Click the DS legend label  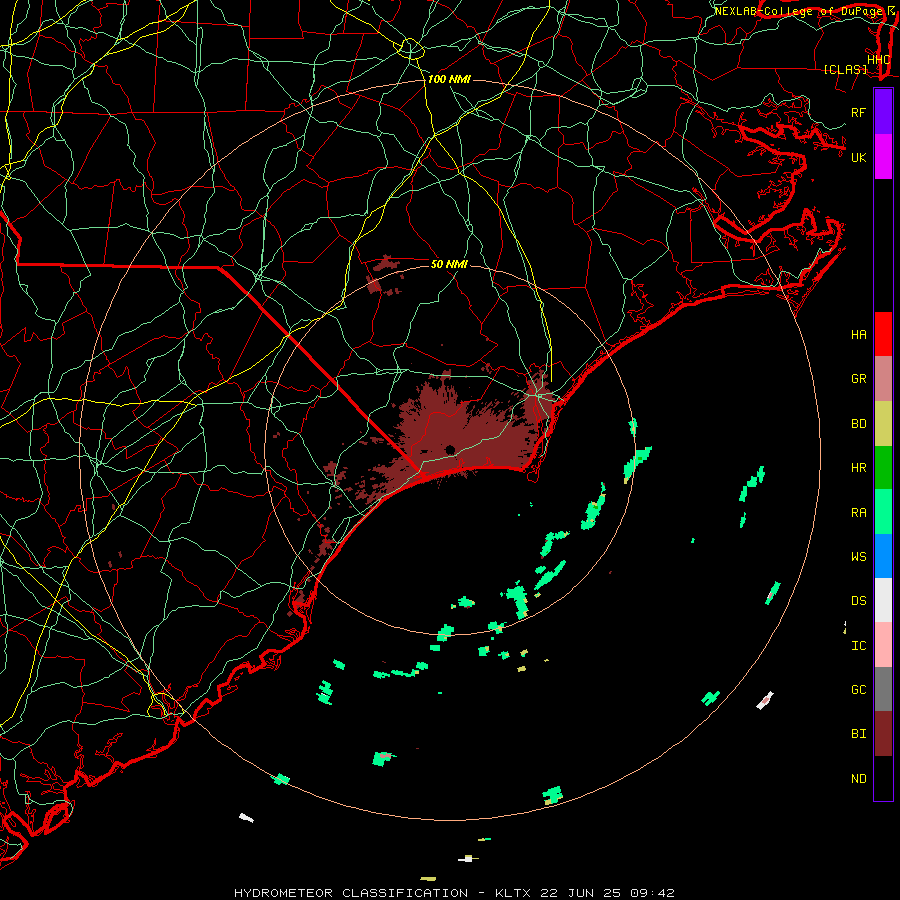point(858,601)
